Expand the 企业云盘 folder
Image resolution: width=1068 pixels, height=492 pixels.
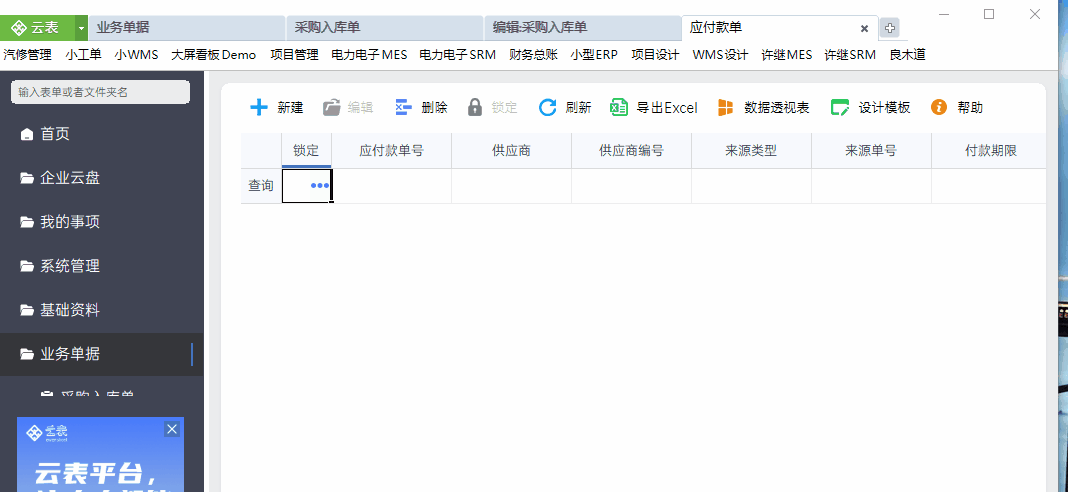[x=101, y=179]
